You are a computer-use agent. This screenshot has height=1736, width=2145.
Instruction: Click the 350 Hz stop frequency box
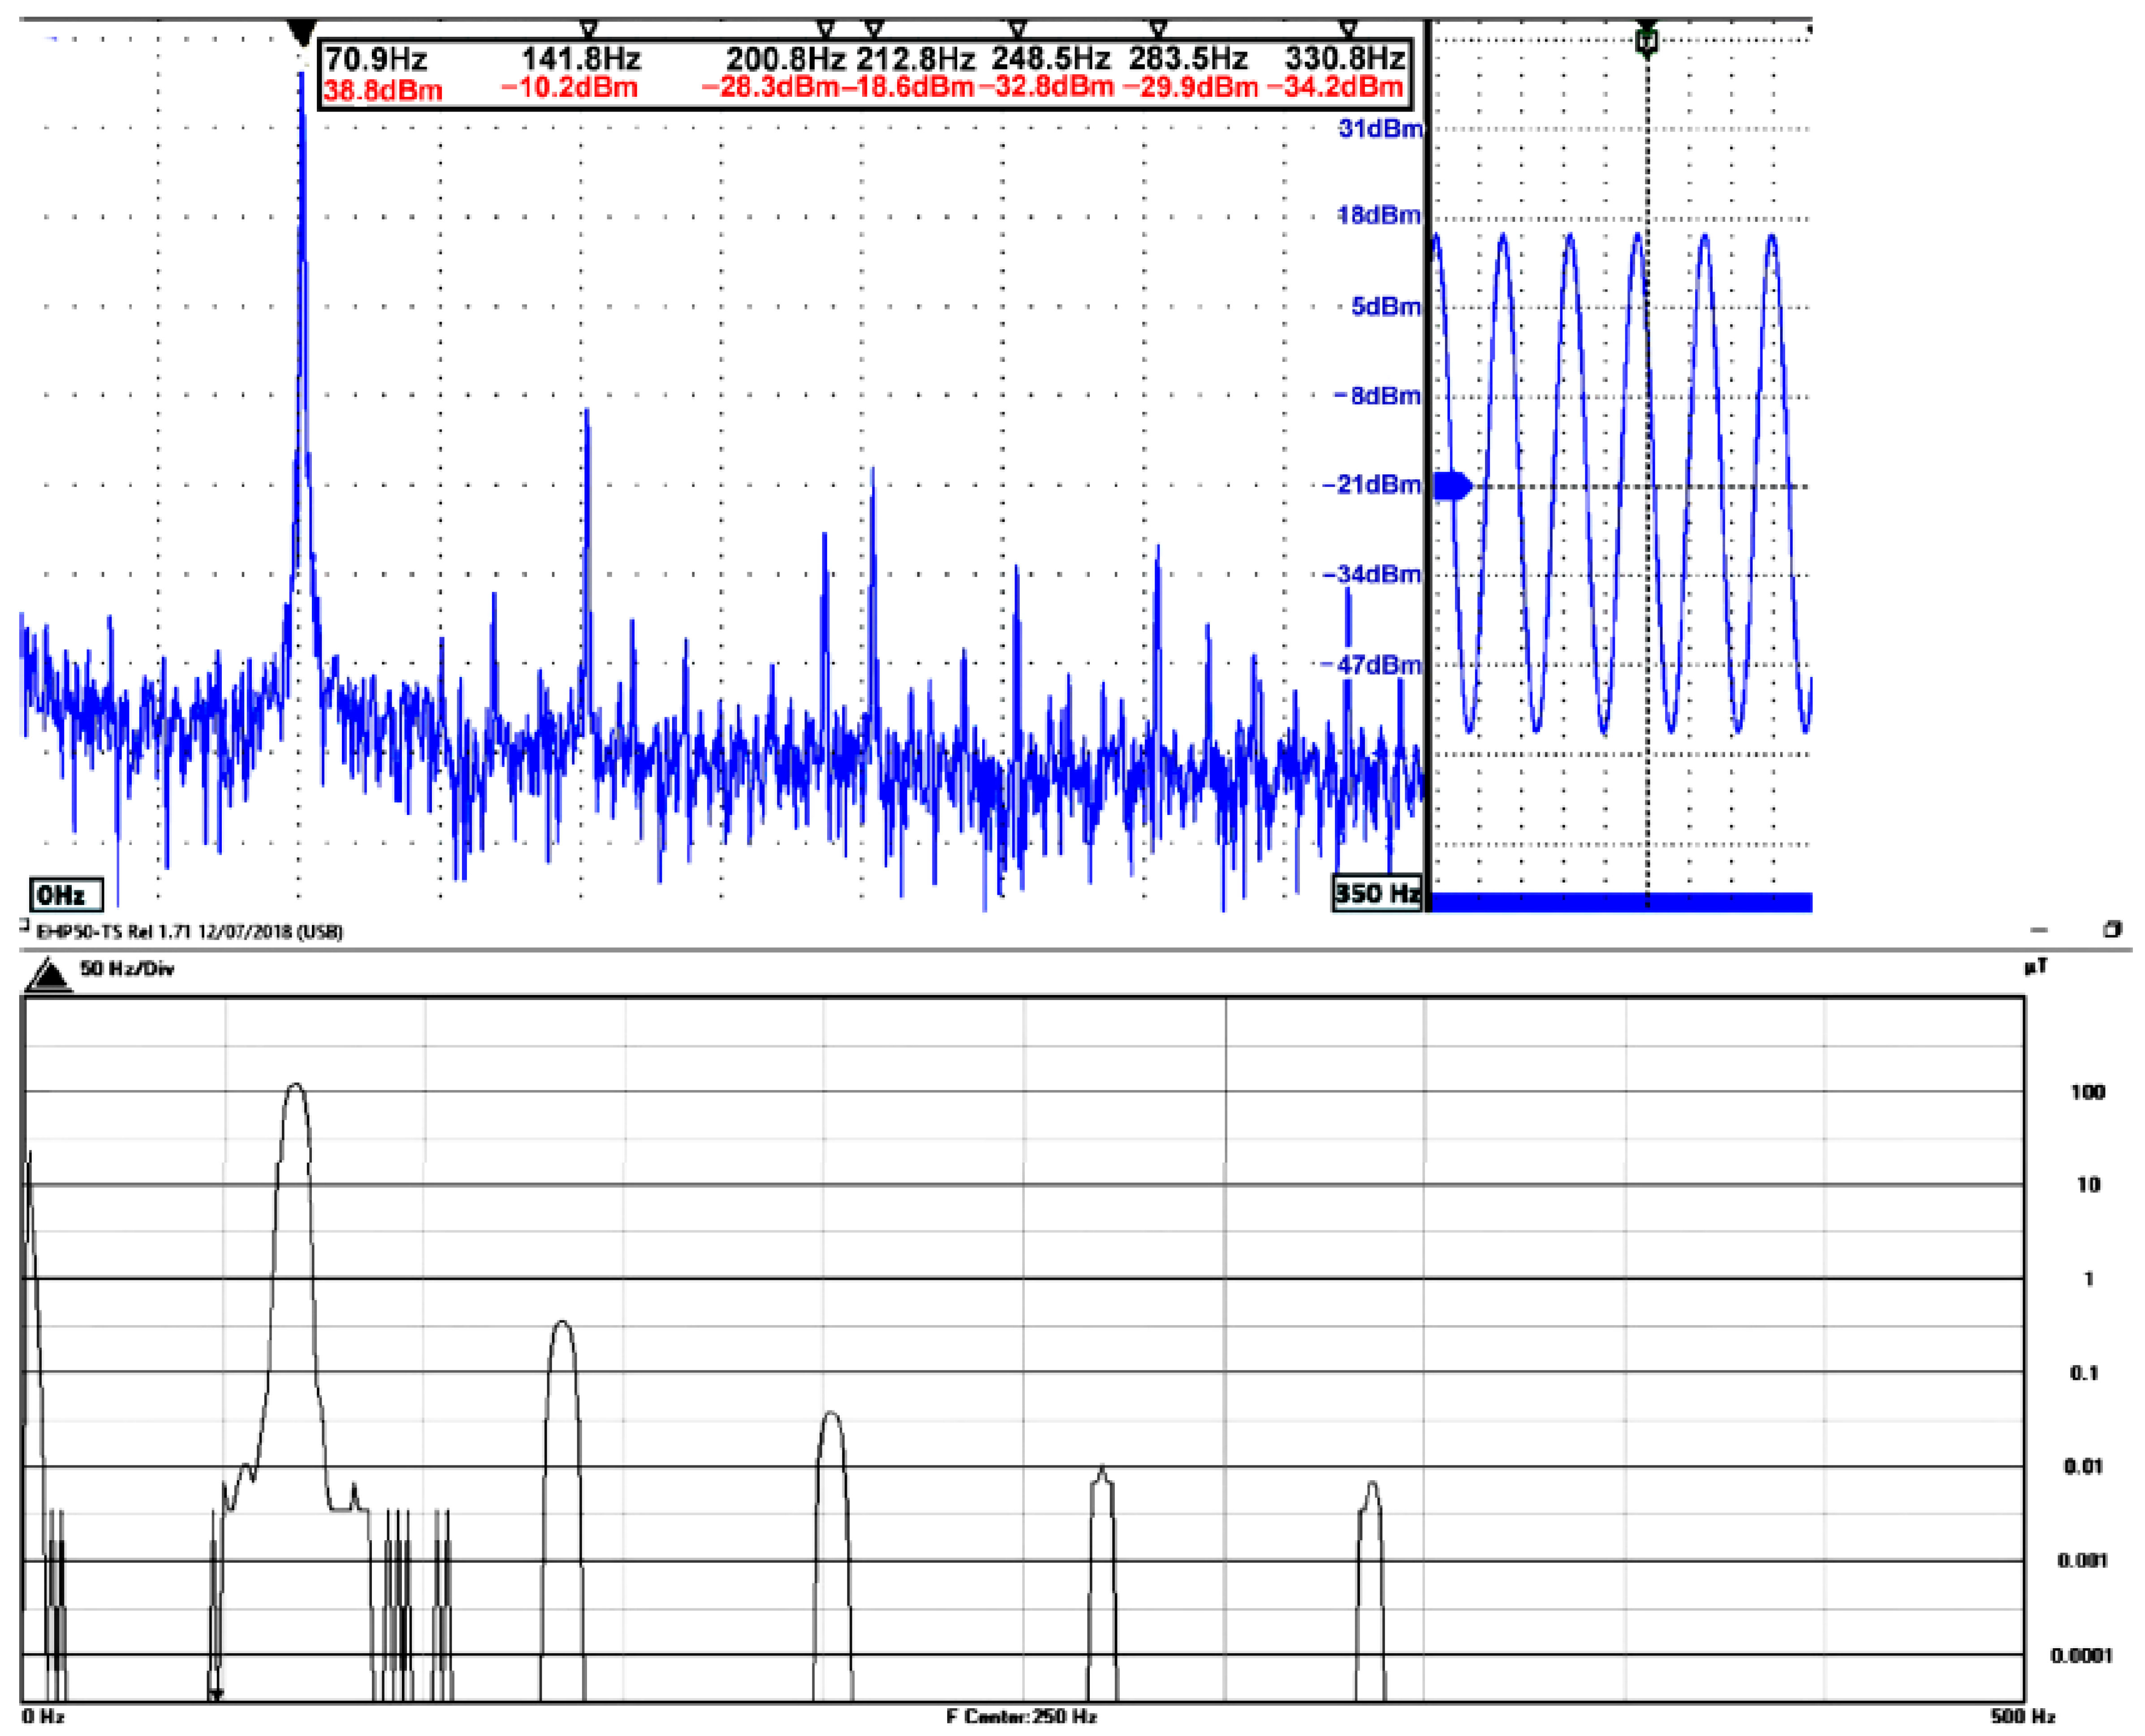(x=1377, y=892)
